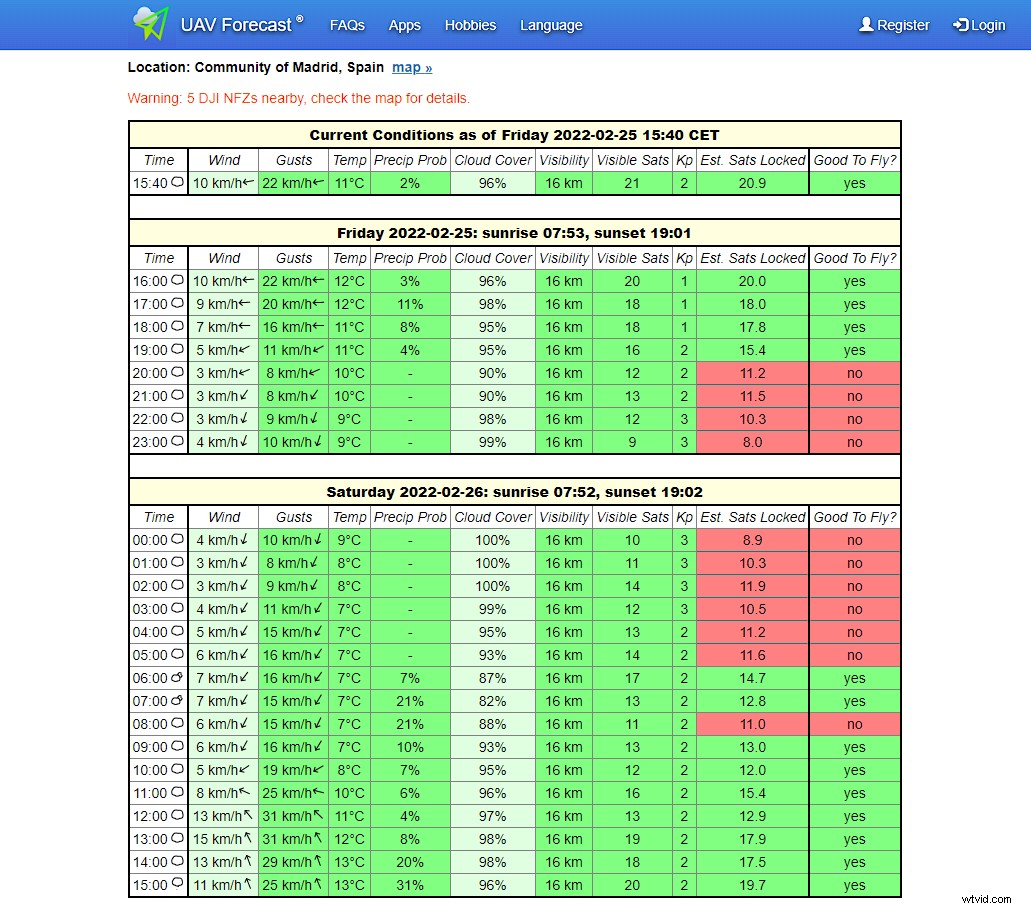Click the weather icon in Saturday's 07:00 row
The image size is (1031, 909).
[x=178, y=701]
